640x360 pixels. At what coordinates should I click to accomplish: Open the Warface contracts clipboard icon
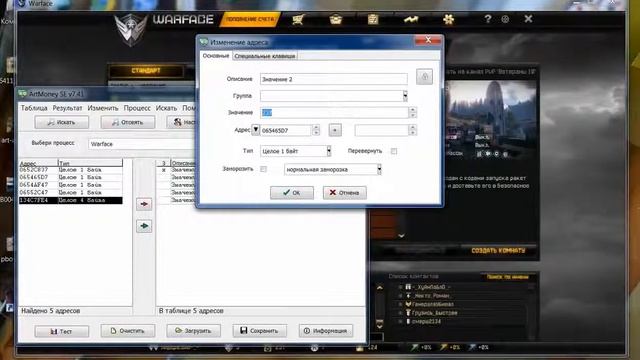tap(373, 19)
